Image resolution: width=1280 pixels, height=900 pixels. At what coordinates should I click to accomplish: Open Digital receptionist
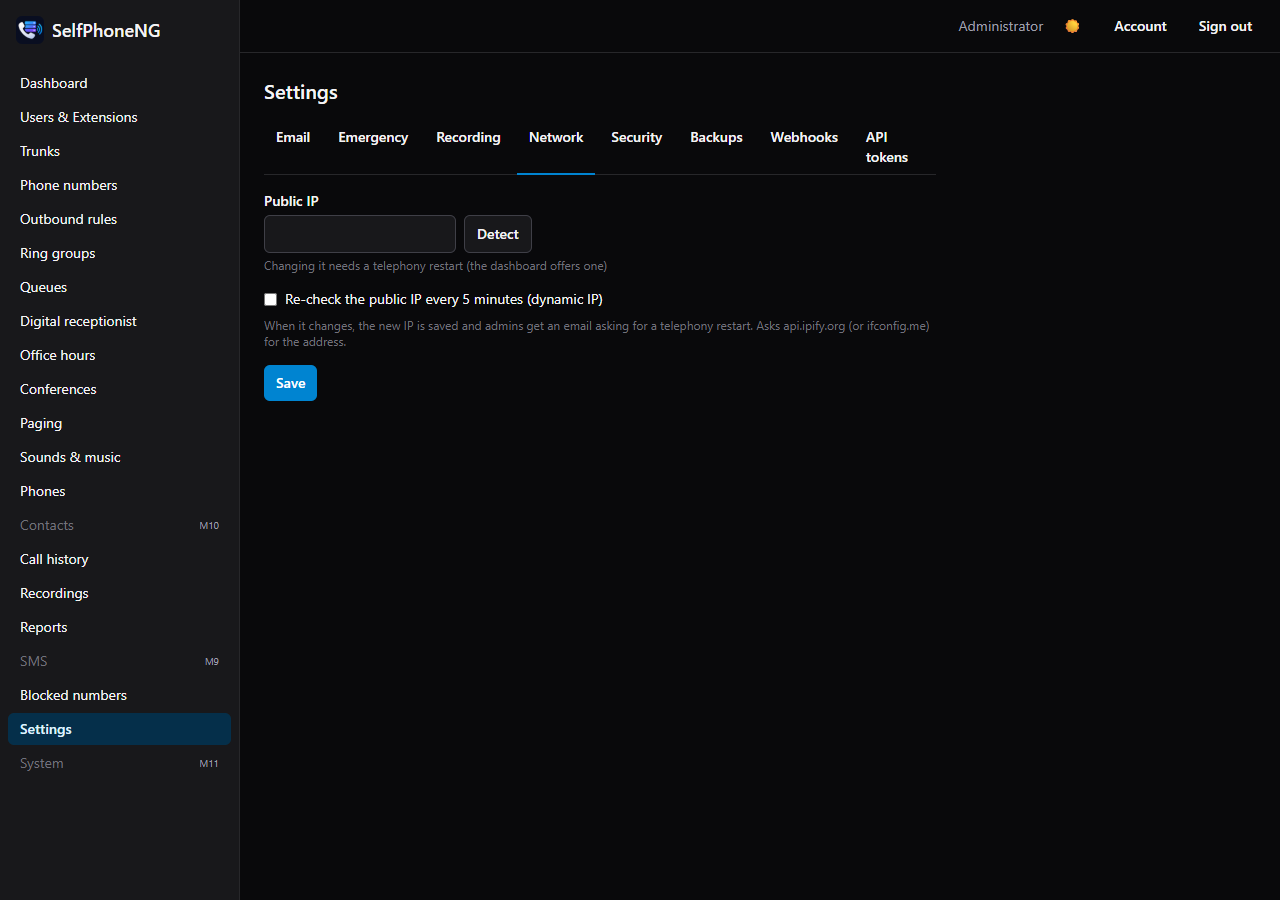(119, 321)
